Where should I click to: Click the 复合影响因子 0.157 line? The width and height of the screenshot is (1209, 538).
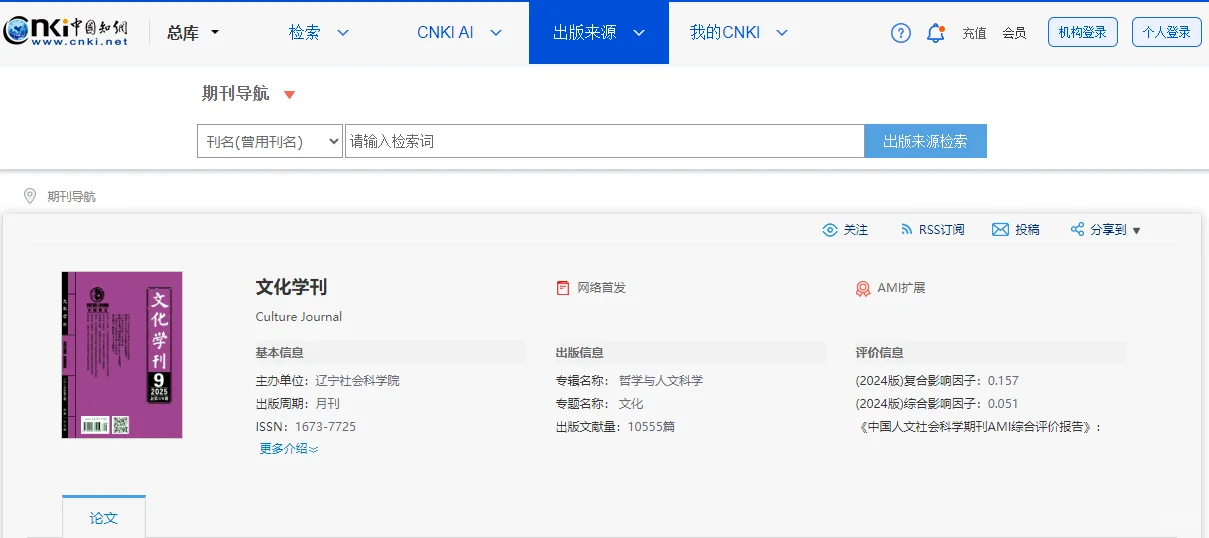pos(937,381)
